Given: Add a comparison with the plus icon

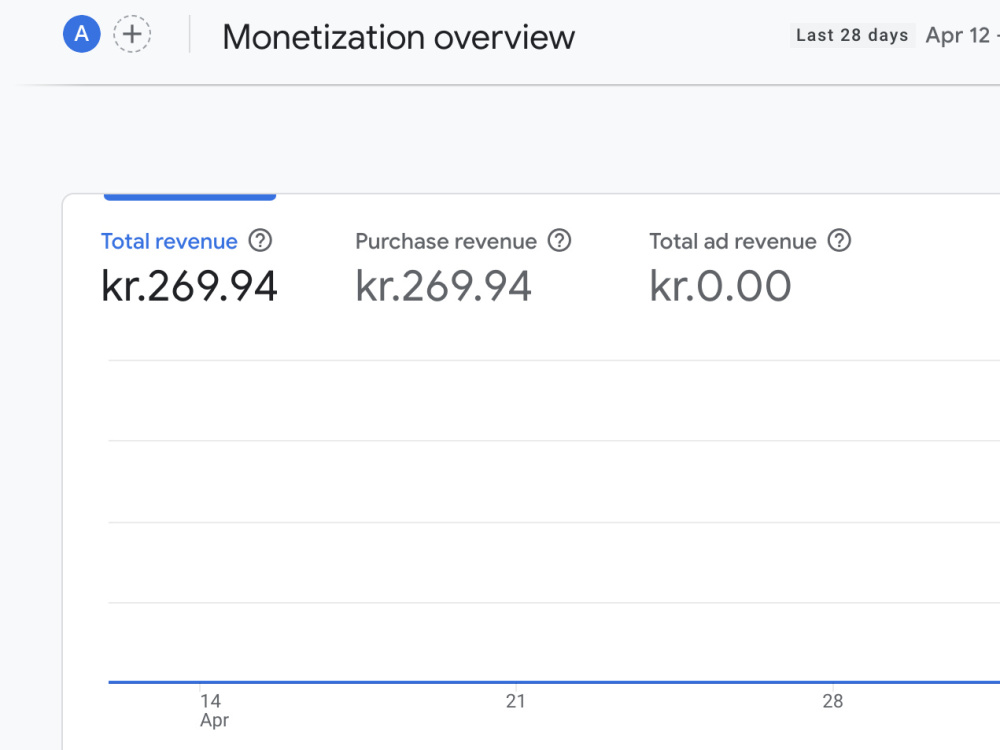Looking at the screenshot, I should [132, 34].
